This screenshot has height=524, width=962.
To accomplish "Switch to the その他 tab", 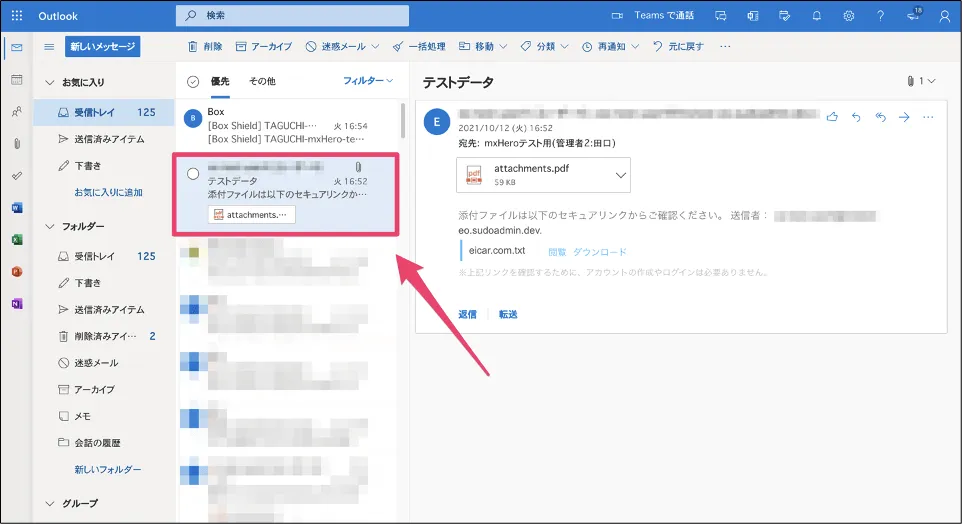I will [x=262, y=81].
